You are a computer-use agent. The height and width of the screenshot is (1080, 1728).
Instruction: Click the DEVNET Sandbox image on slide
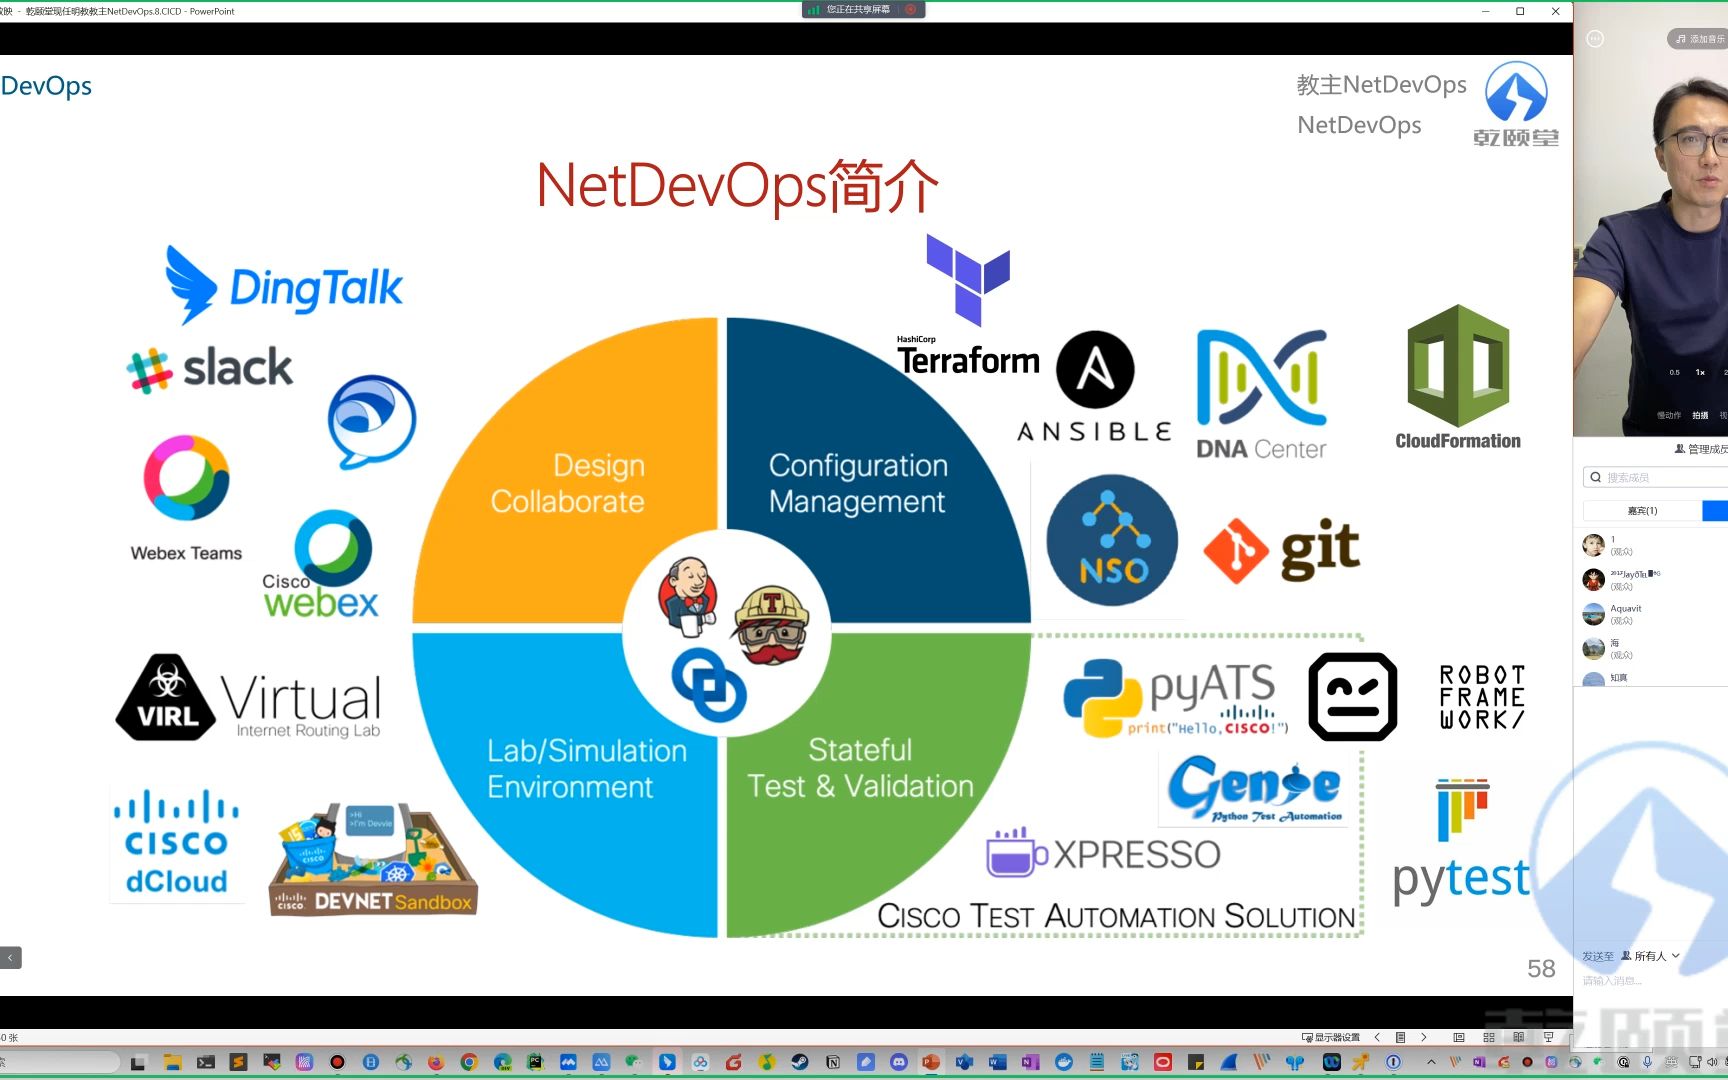pyautogui.click(x=373, y=859)
